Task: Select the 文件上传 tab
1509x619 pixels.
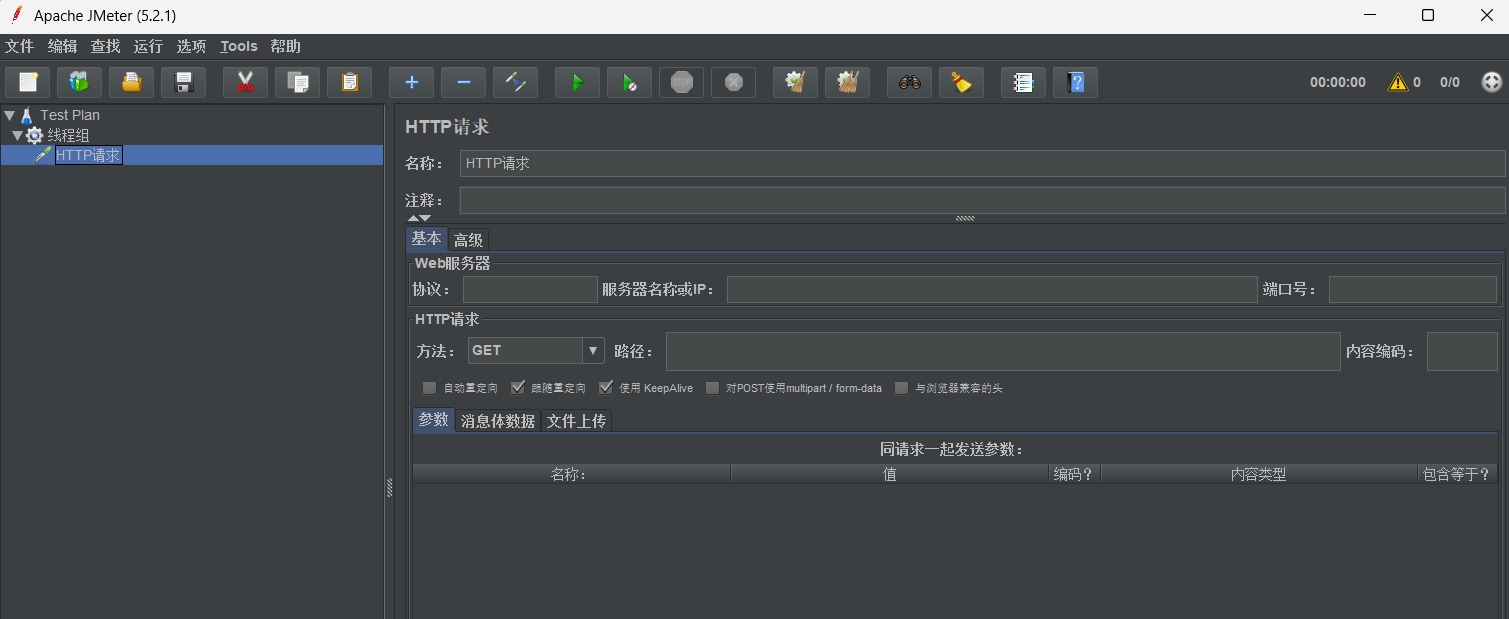Action: click(x=576, y=421)
